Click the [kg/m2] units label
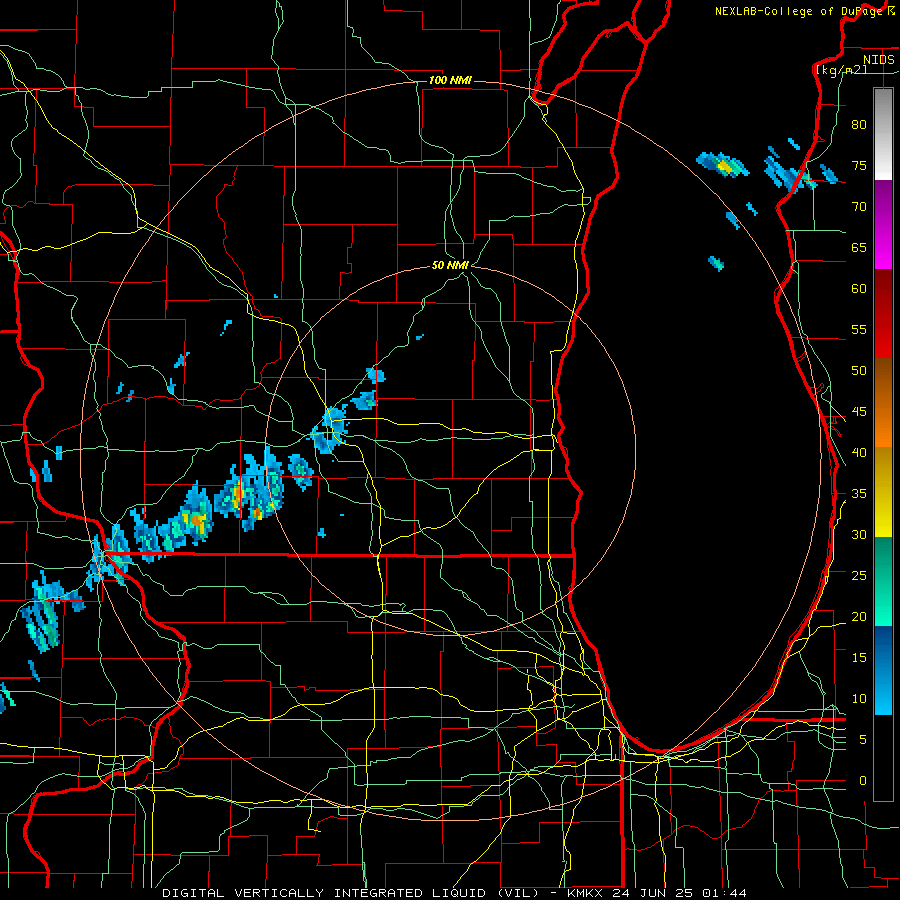Viewport: 900px width, 900px height. tap(841, 70)
